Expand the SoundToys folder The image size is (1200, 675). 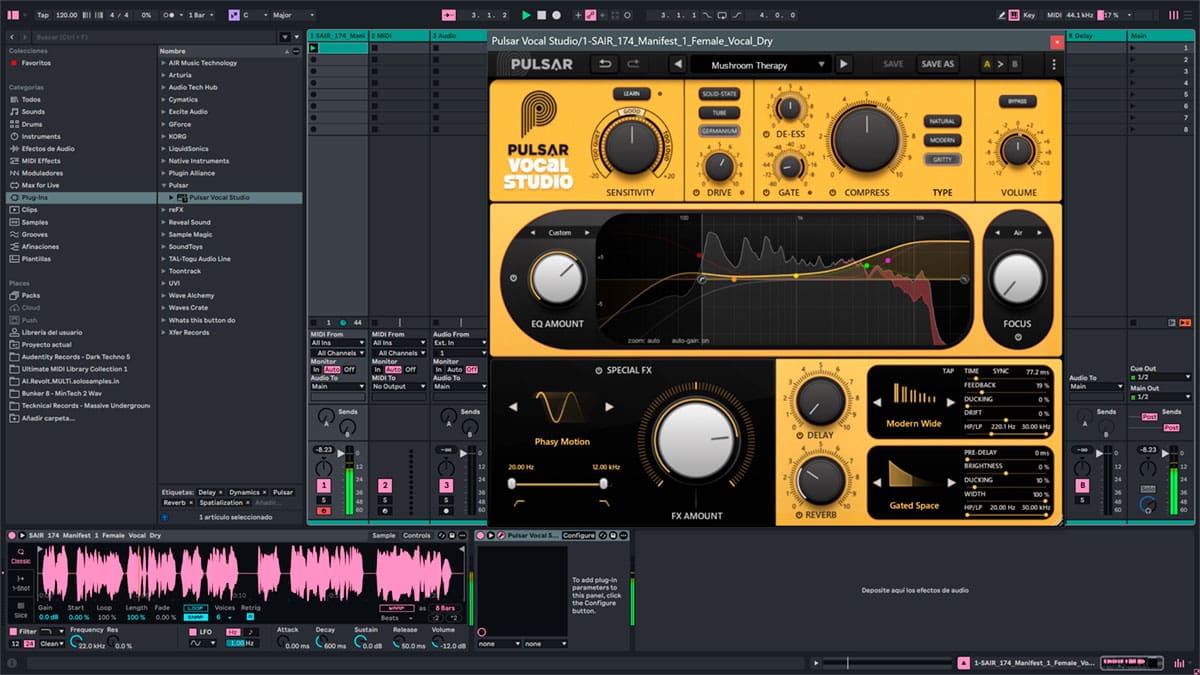163,246
